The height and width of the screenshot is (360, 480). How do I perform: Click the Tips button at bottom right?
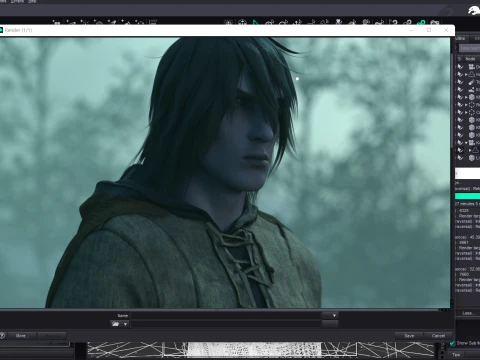(456, 355)
